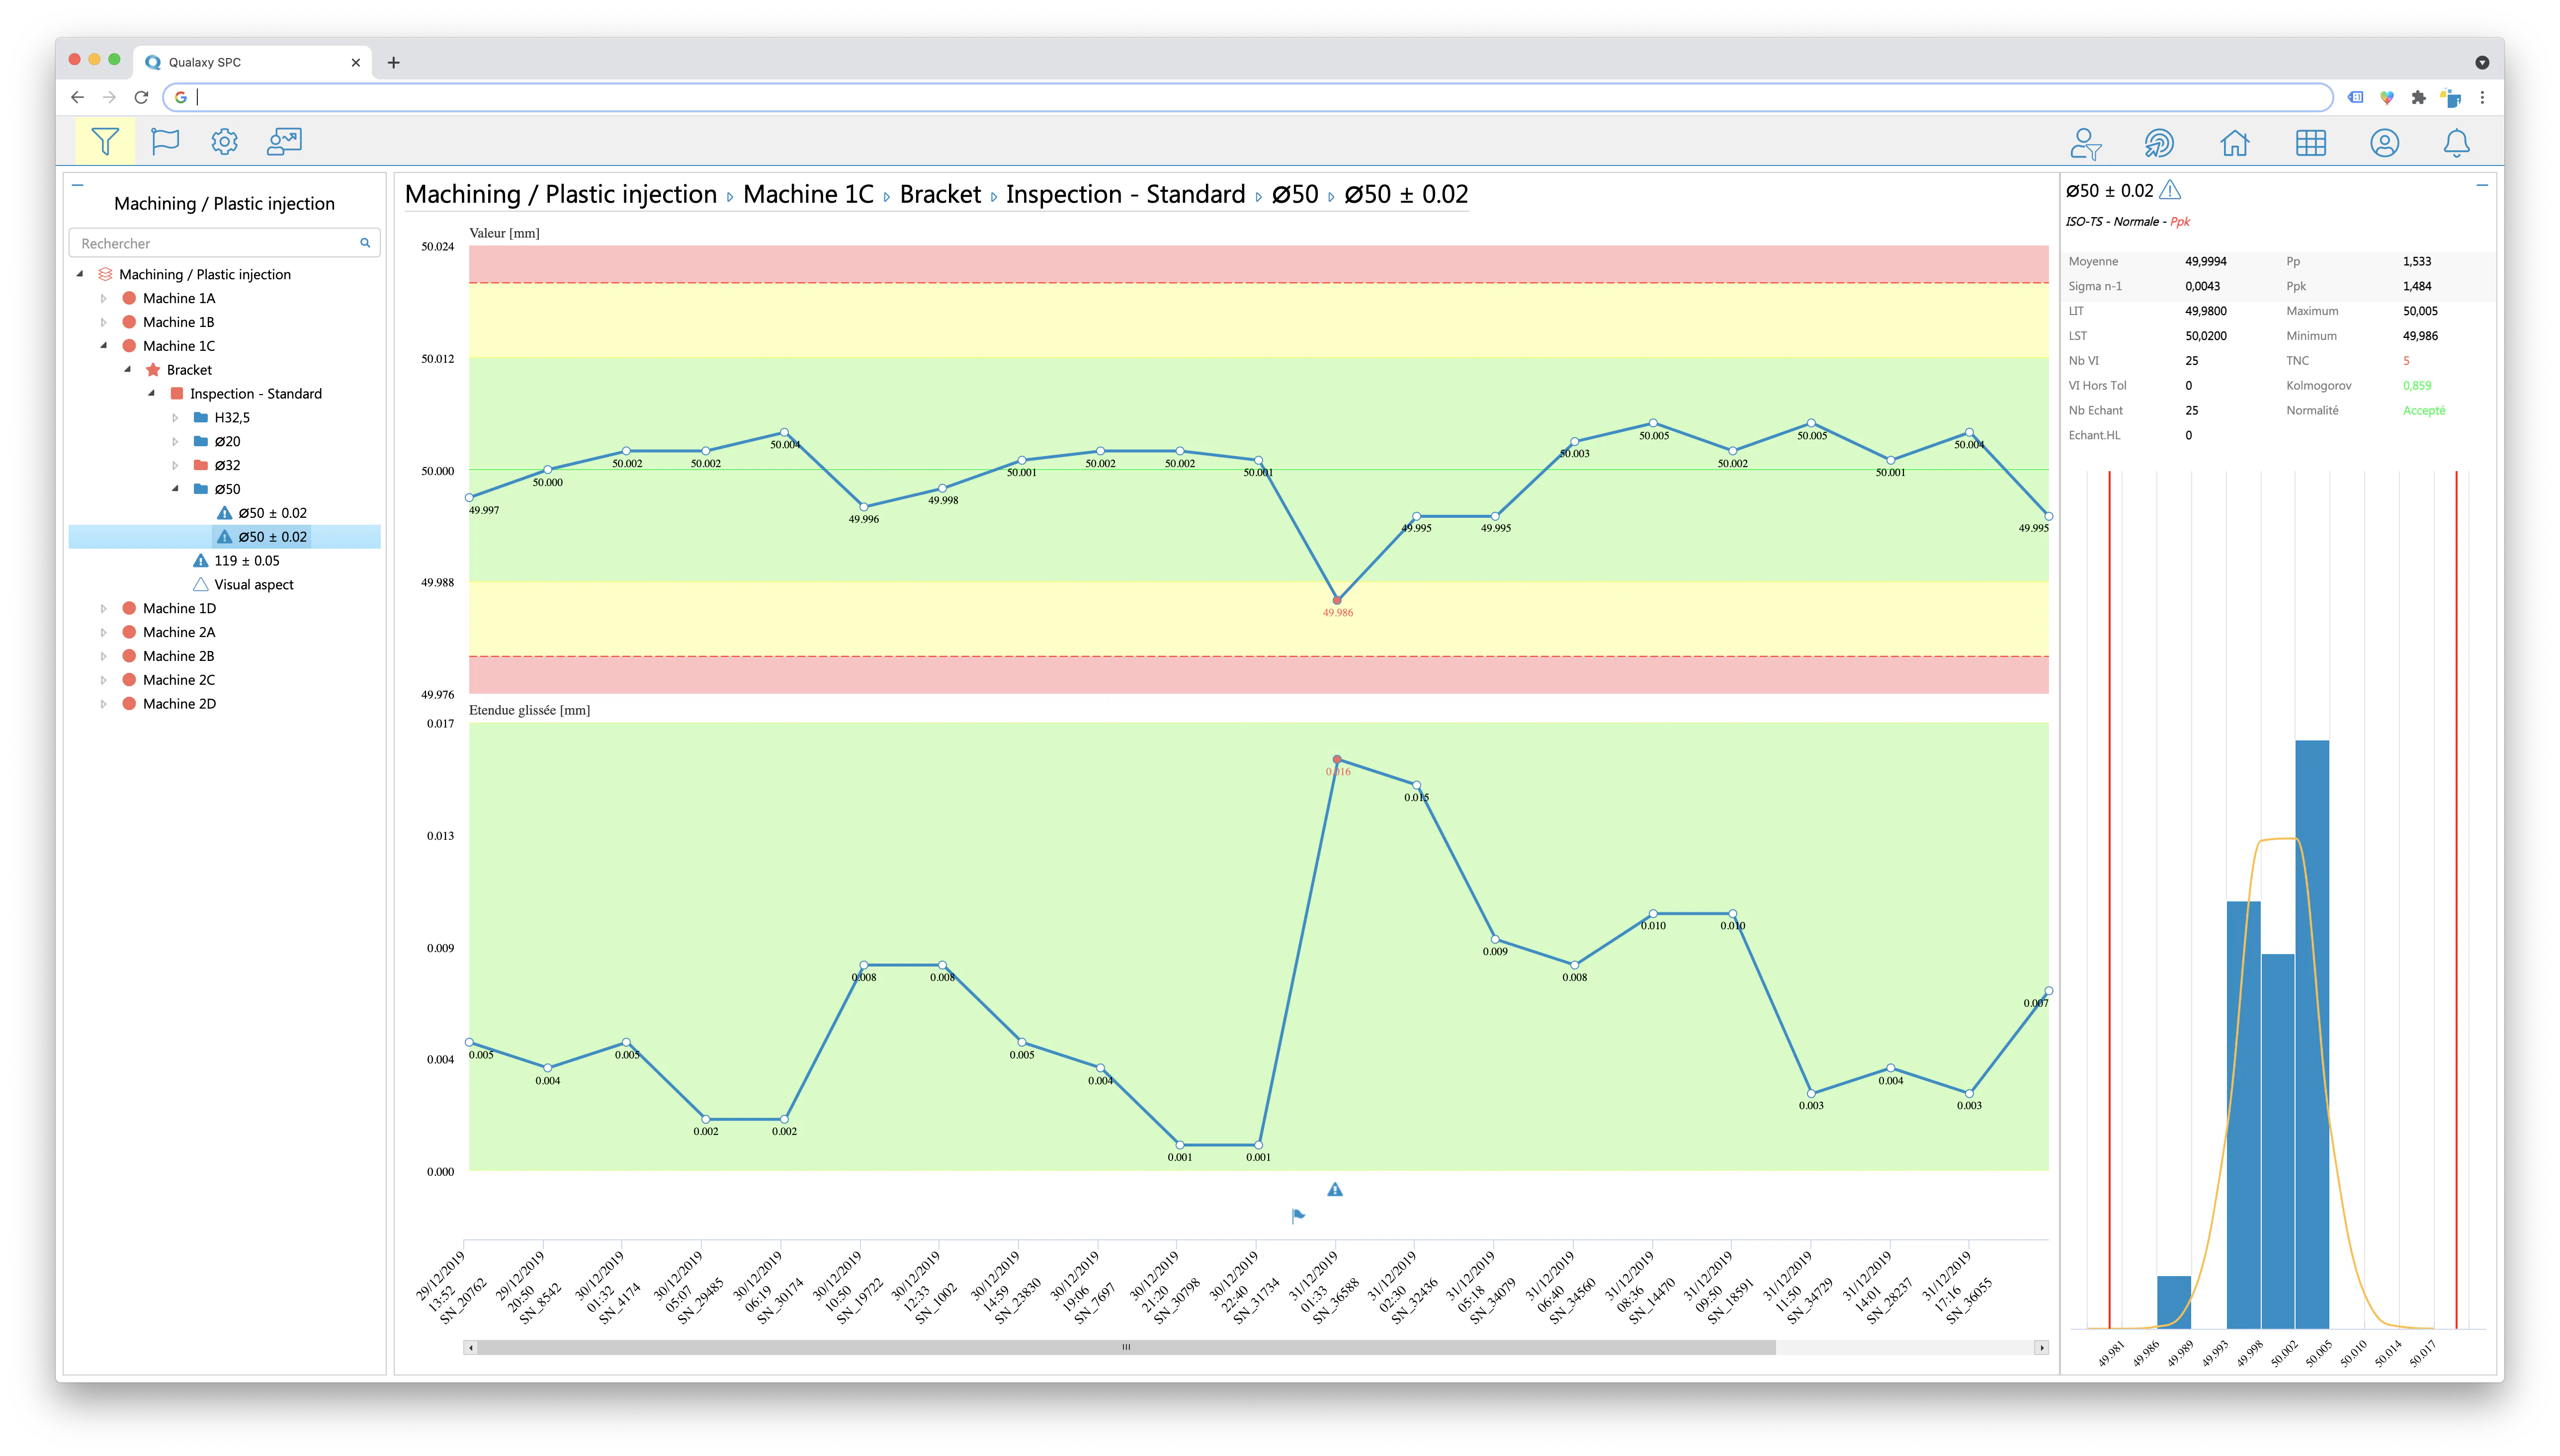The image size is (2560, 1456).
Task: Expand the Machine 1A tree node
Action: pyautogui.click(x=103, y=298)
